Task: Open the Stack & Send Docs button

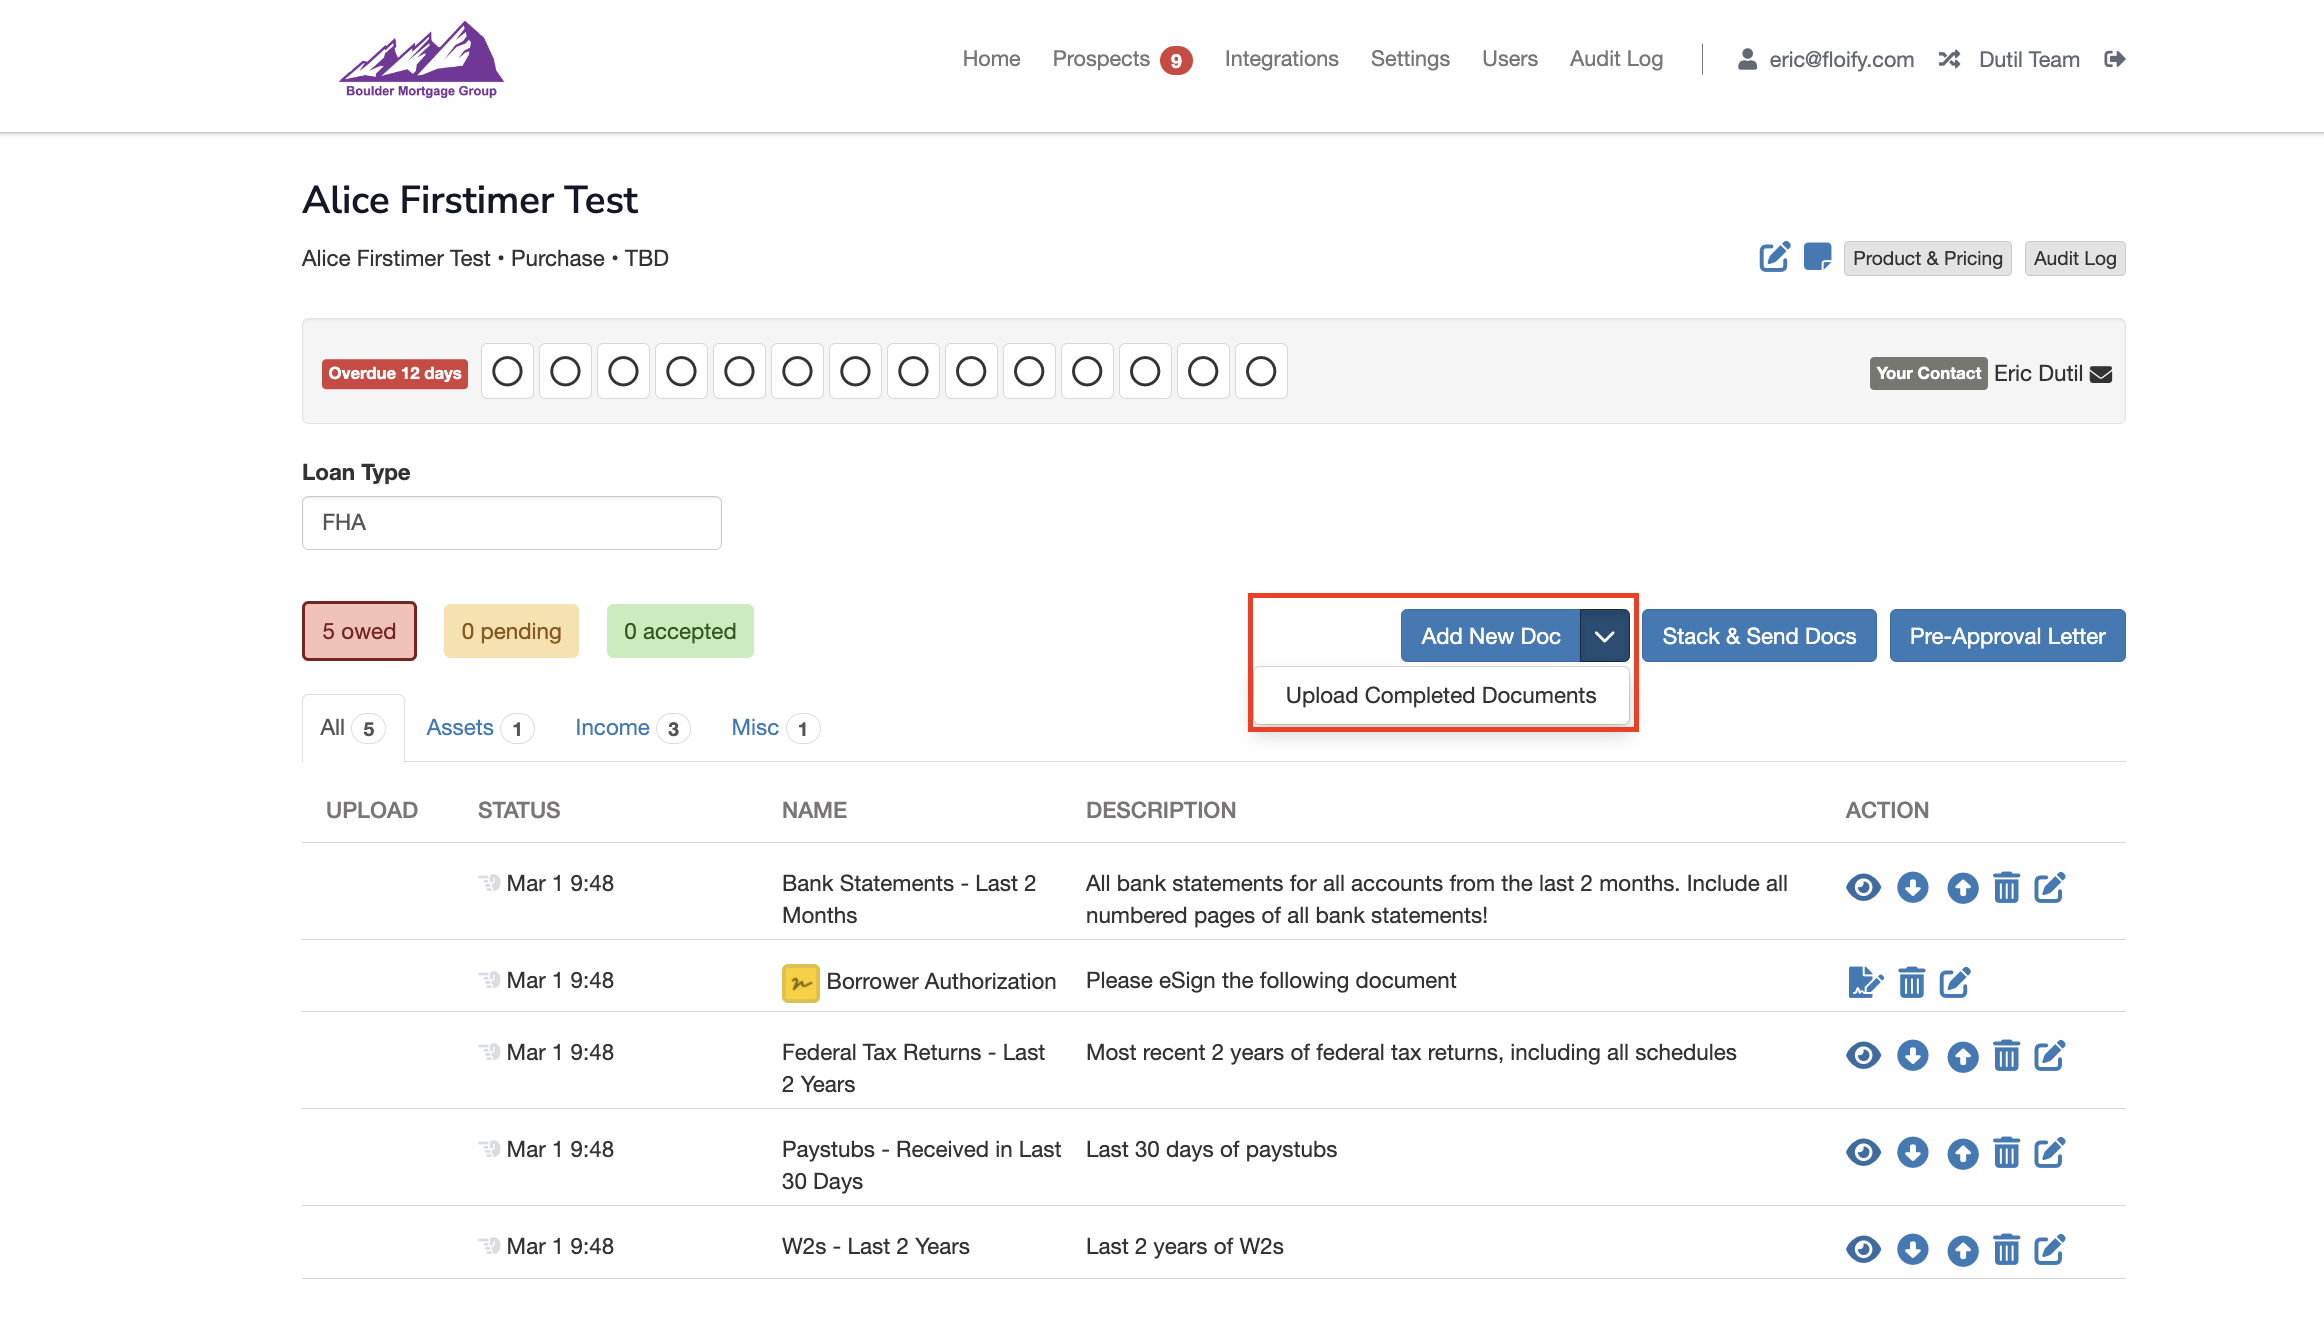Action: [1758, 635]
